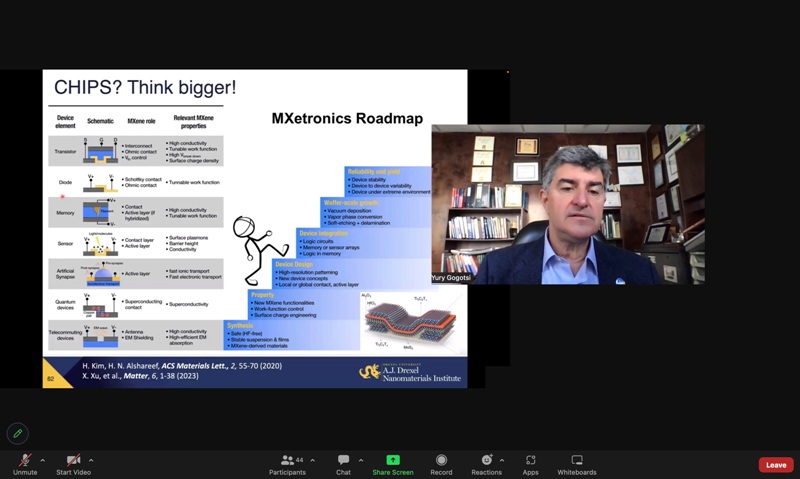The image size is (800, 479).
Task: Click the Sensor row label
Action: (65, 243)
